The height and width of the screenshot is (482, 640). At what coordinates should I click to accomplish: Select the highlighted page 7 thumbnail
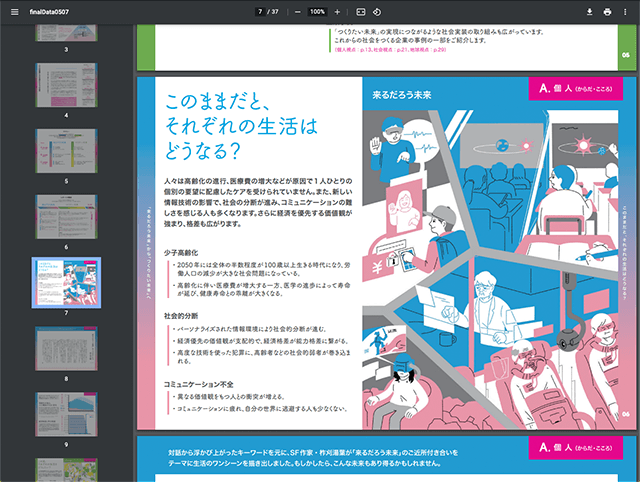[x=66, y=280]
